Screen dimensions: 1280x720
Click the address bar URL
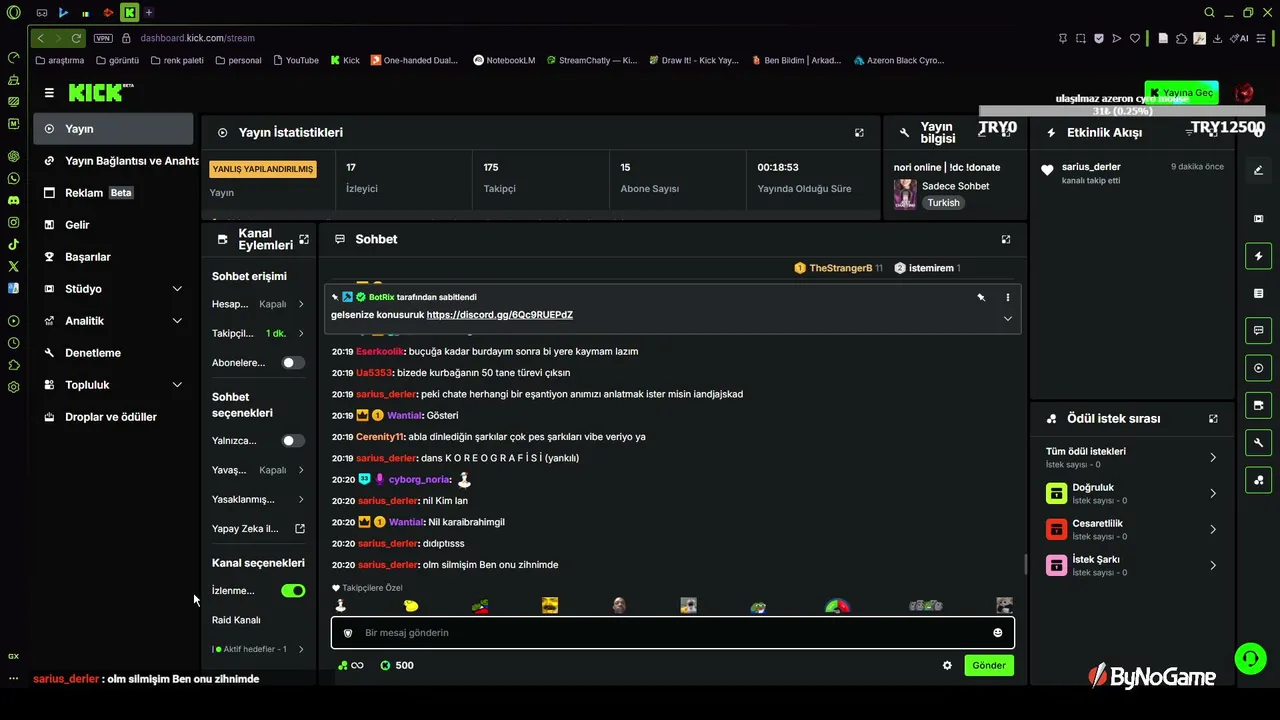(197, 38)
